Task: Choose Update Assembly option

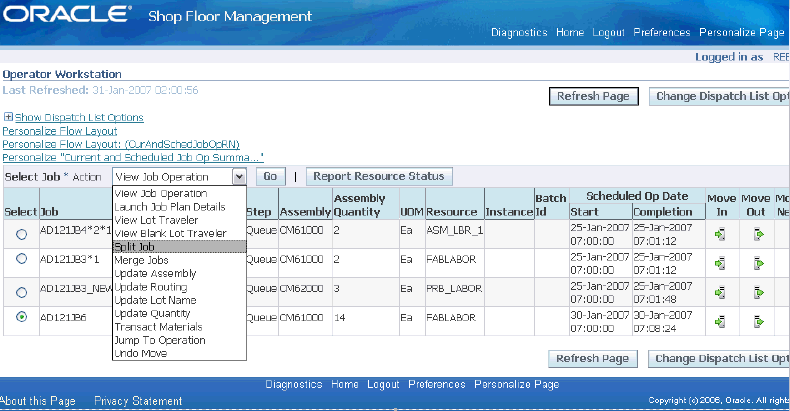Action: tap(179, 273)
